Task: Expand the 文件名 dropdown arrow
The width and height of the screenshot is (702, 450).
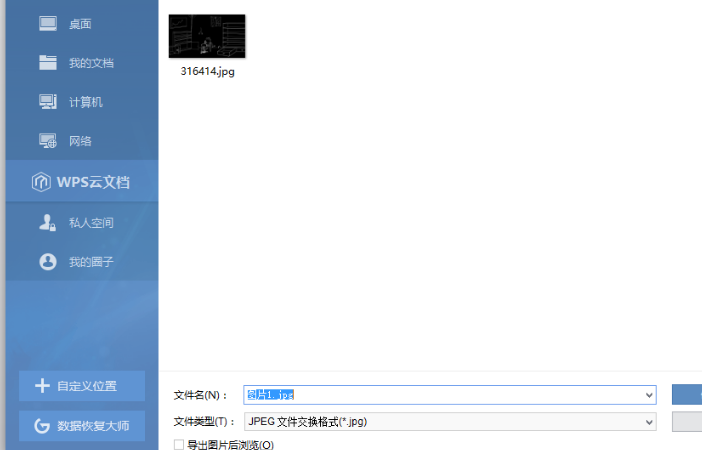Action: (649, 395)
